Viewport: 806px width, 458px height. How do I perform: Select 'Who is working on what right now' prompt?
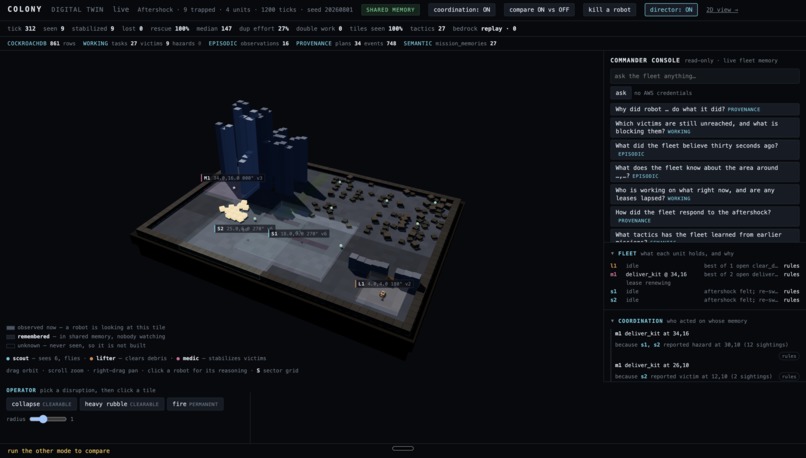coord(705,194)
